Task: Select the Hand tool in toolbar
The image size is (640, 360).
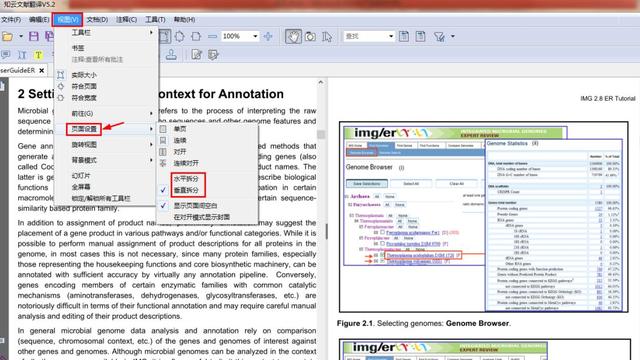Action: 293,36
